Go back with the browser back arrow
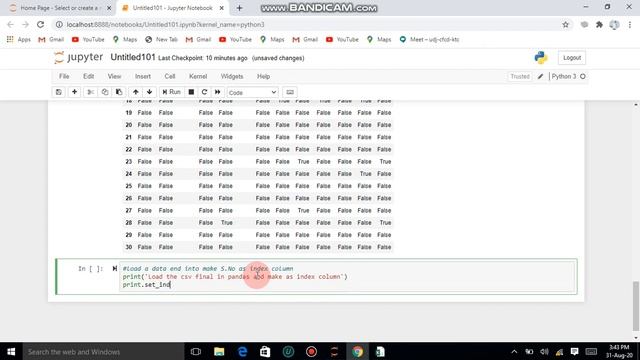Screen dimensions: 640x360 10,24
